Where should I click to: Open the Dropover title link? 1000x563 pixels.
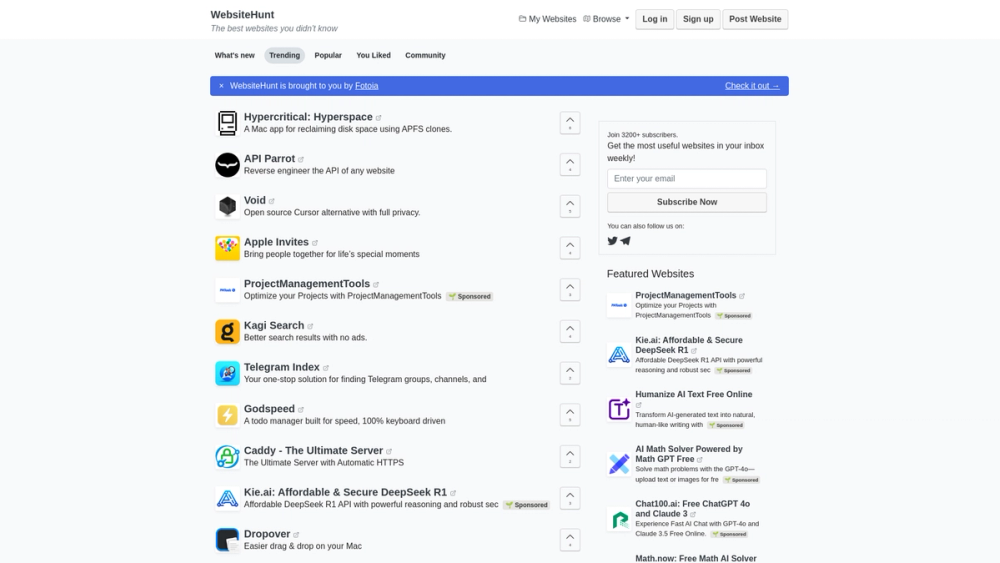[x=267, y=534]
